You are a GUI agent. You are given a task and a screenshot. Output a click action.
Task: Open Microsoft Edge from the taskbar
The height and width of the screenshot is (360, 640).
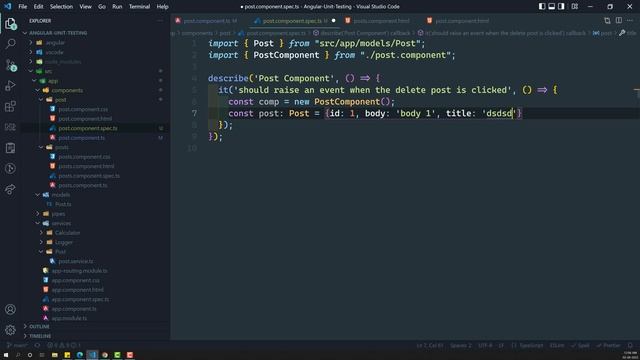(80, 355)
